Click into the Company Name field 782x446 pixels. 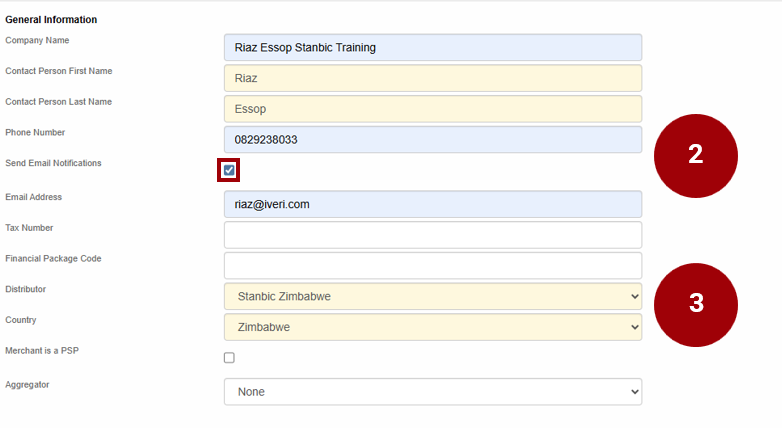point(433,47)
